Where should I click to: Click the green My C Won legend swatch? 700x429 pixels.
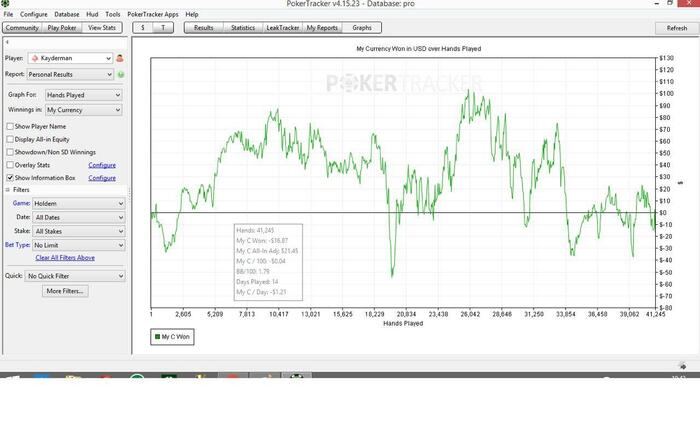pos(157,337)
